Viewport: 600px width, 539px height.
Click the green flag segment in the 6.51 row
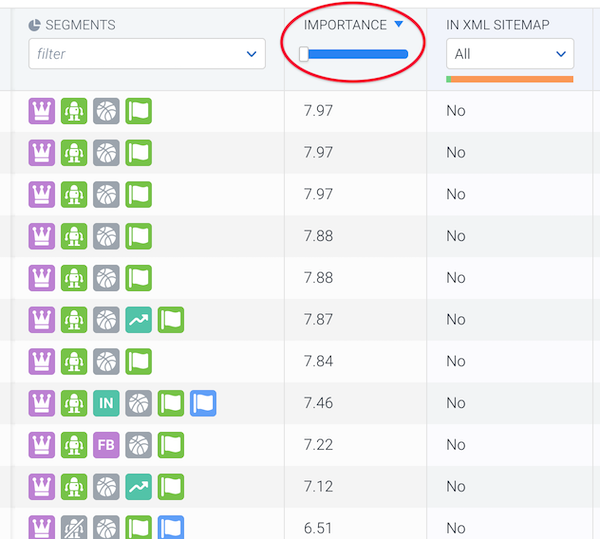[139, 528]
